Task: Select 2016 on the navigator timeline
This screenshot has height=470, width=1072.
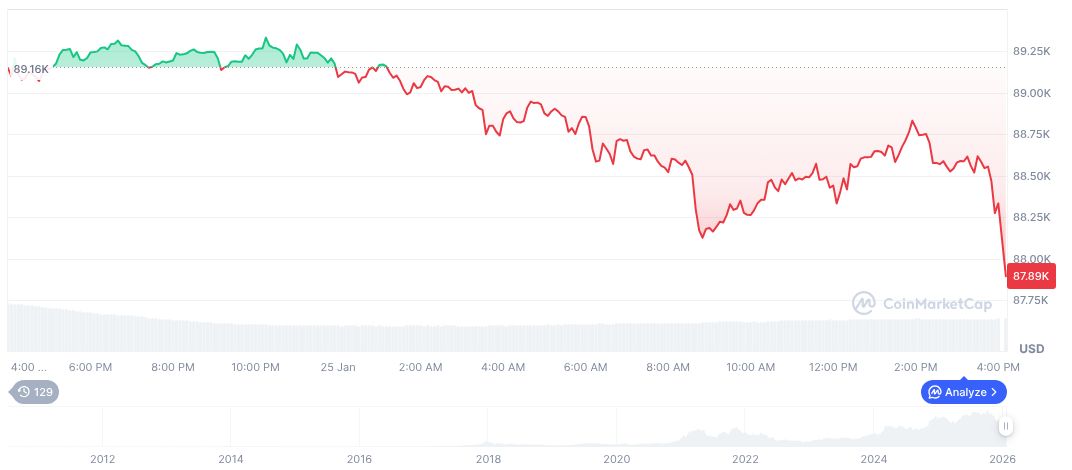Action: click(359, 459)
